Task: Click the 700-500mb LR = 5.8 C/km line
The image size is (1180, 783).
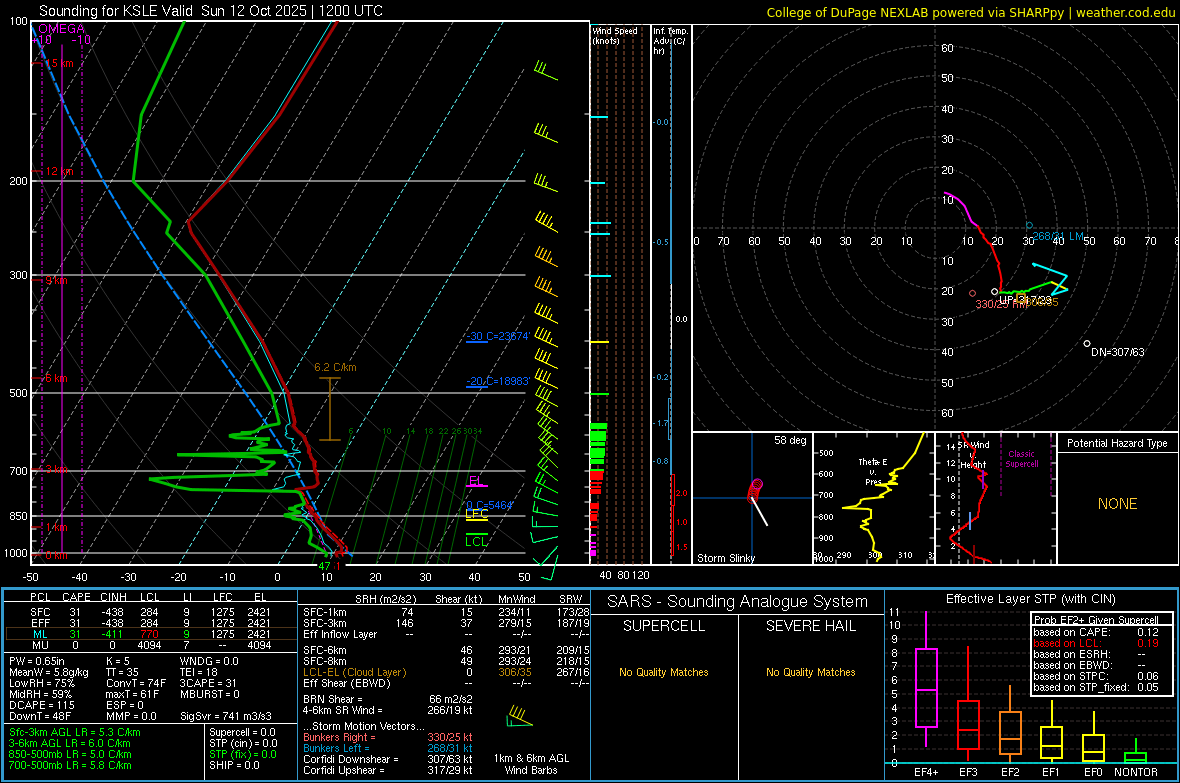Action: pos(70,765)
